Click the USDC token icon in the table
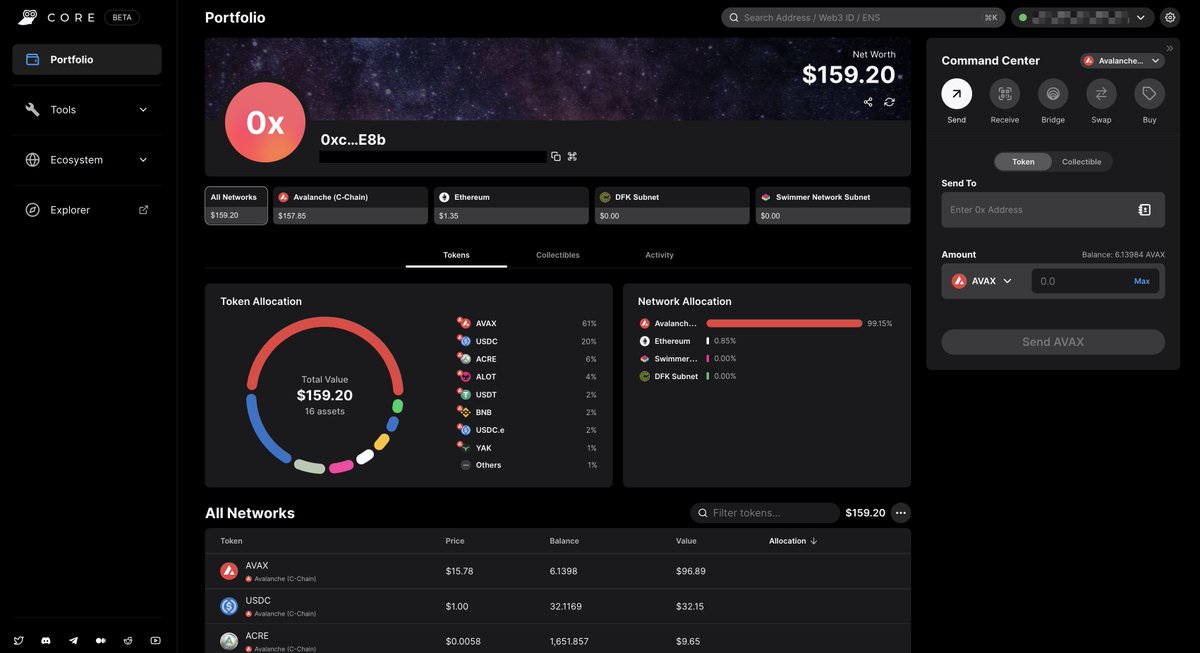This screenshot has width=1200, height=653. click(229, 606)
